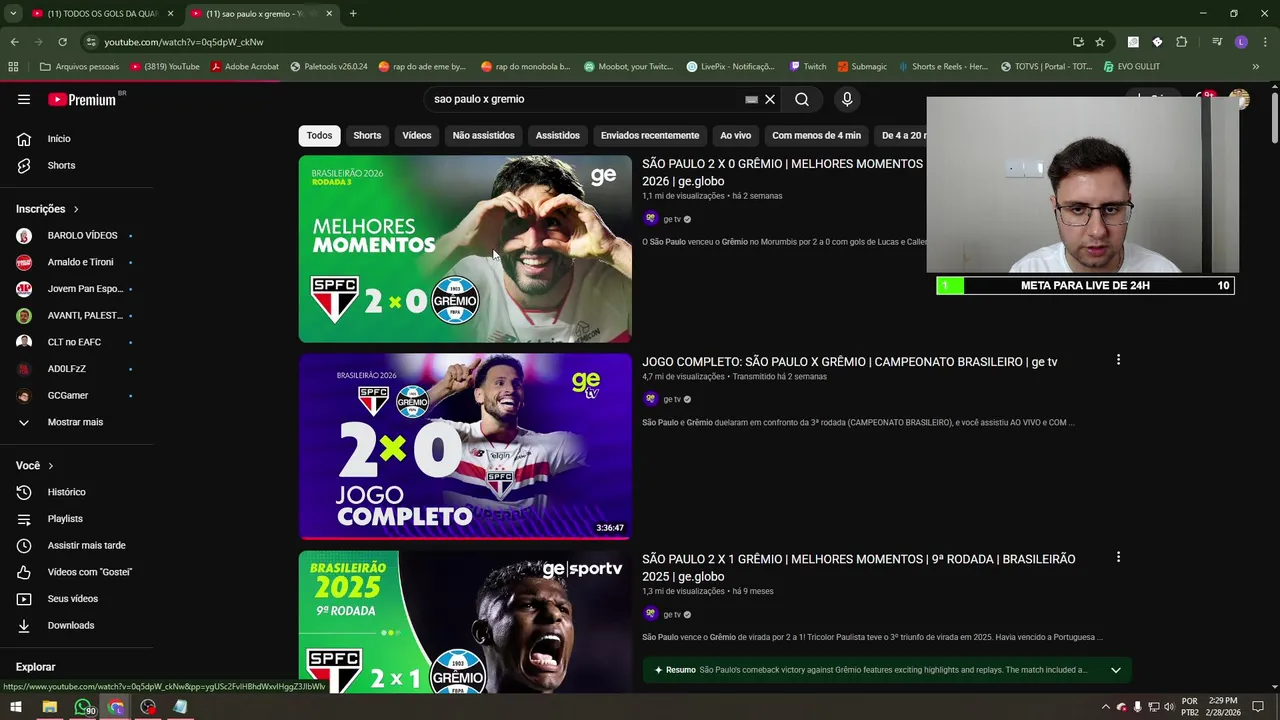This screenshot has height=720, width=1280.
Task: Open the on-screen keyboard icon in search
Action: tap(751, 100)
